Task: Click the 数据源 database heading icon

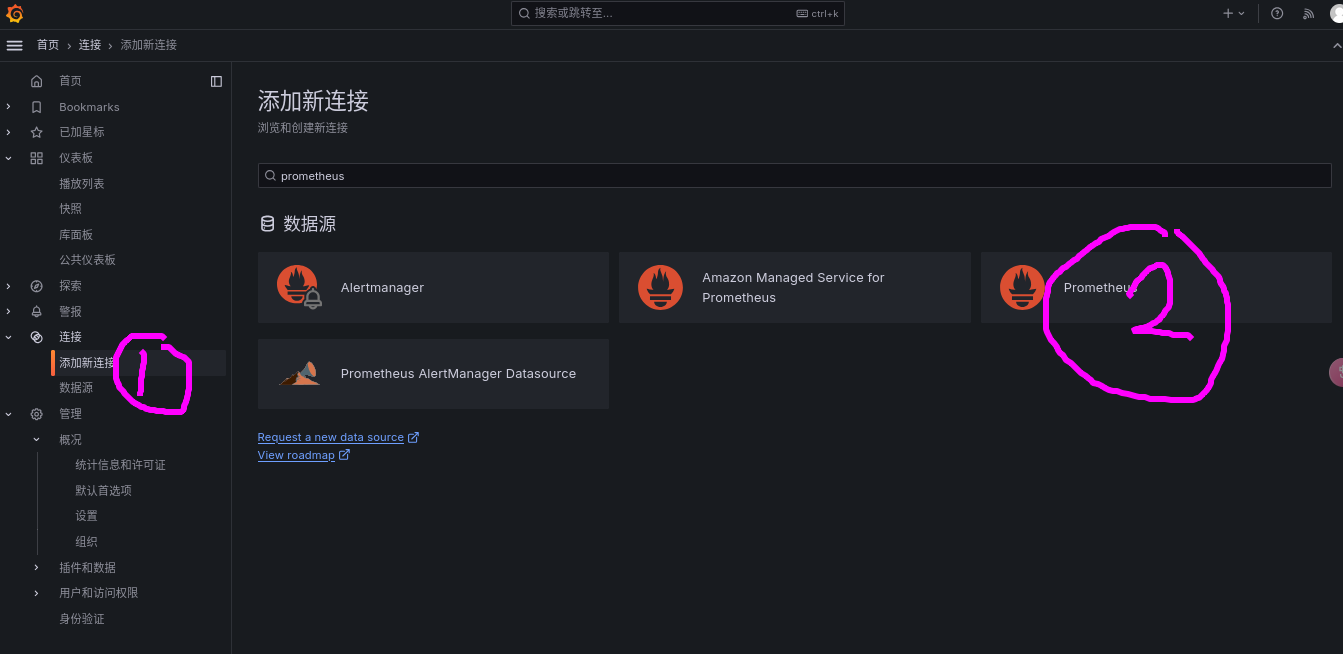Action: coord(267,224)
